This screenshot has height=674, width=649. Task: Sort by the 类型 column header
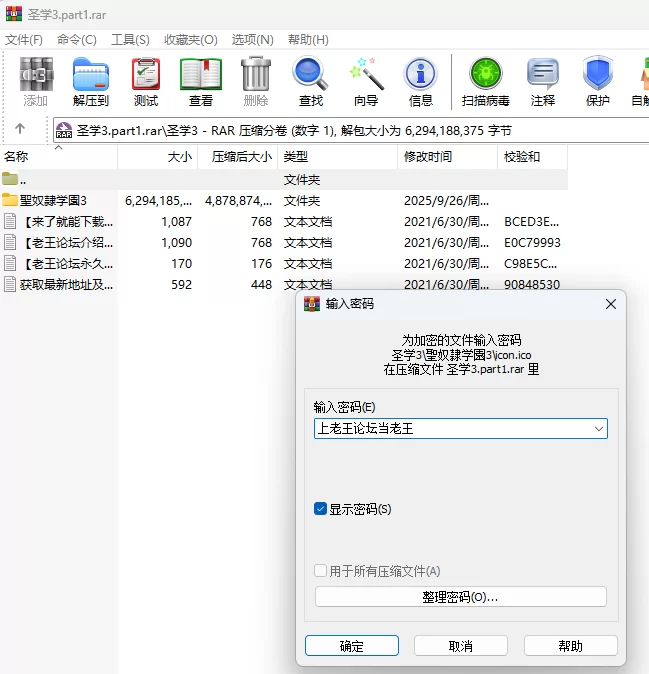tap(338, 156)
